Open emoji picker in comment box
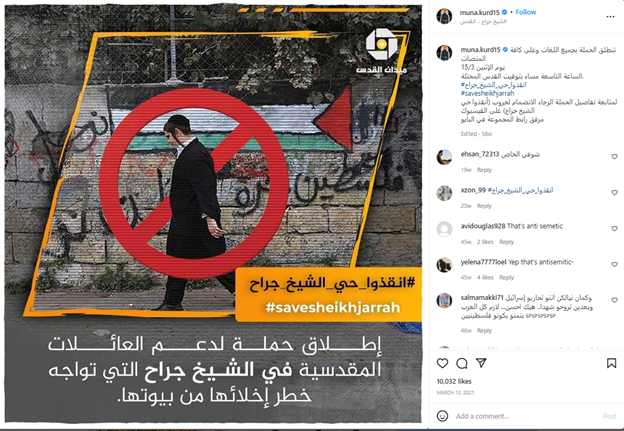The image size is (624, 431). 442,416
